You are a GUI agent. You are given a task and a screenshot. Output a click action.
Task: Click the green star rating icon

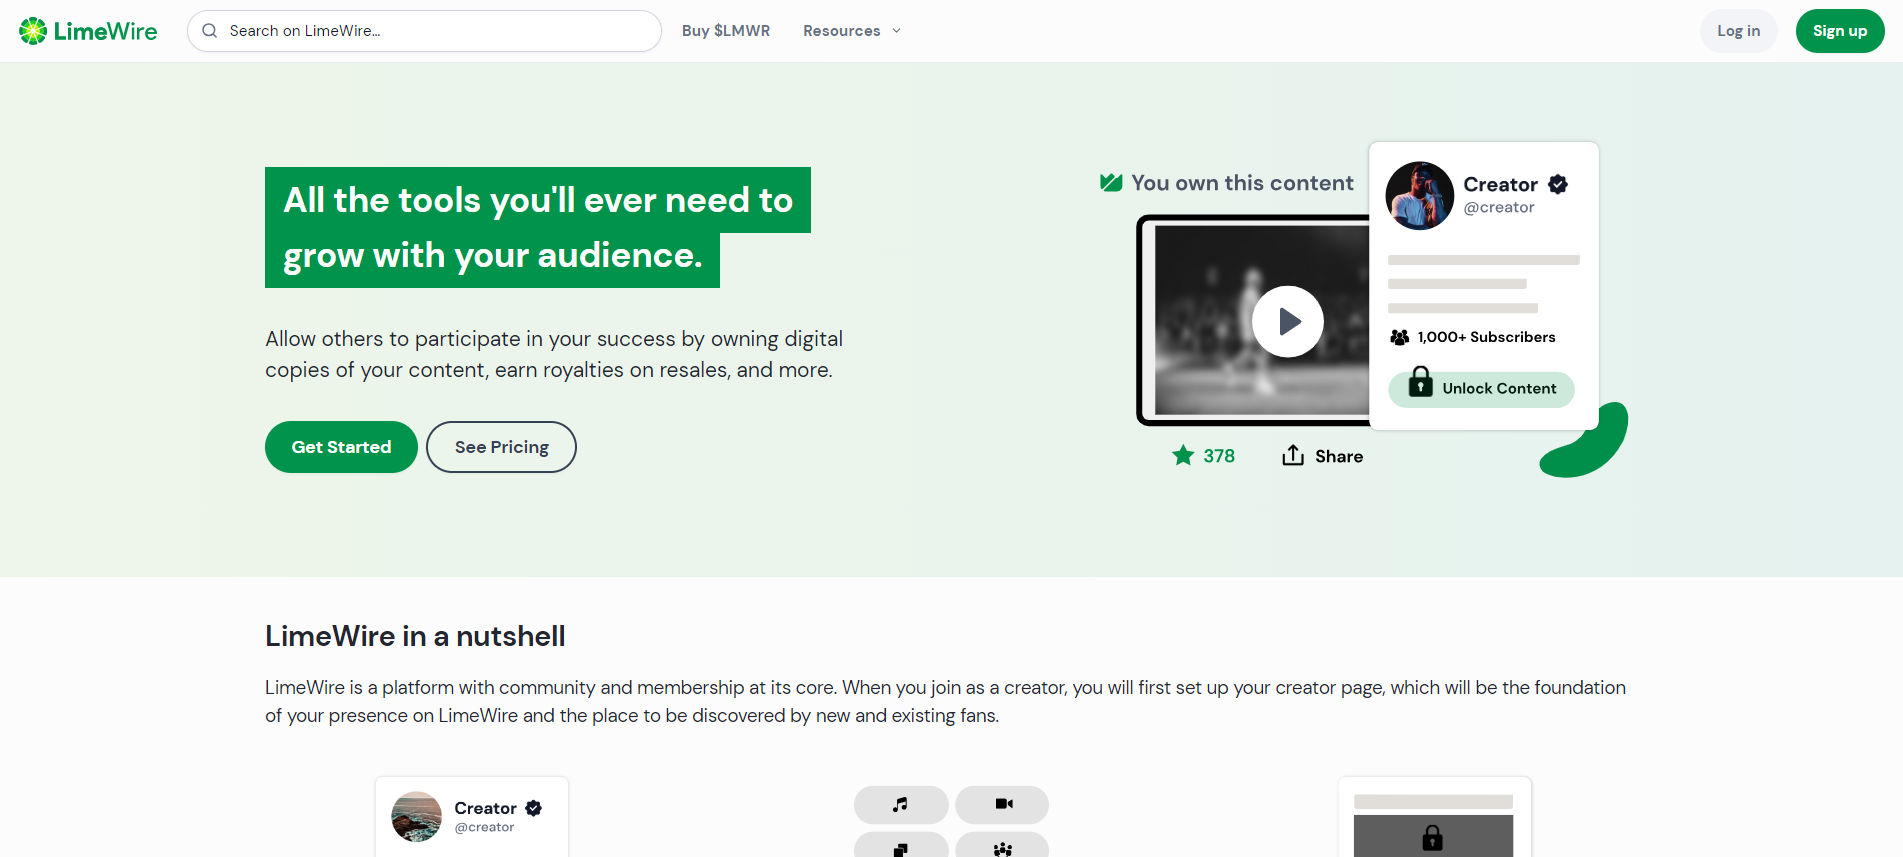pos(1183,456)
